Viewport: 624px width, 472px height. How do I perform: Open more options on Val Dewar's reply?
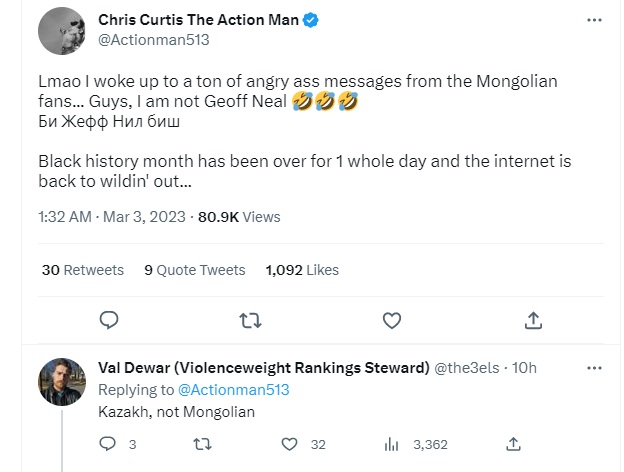pyautogui.click(x=595, y=366)
